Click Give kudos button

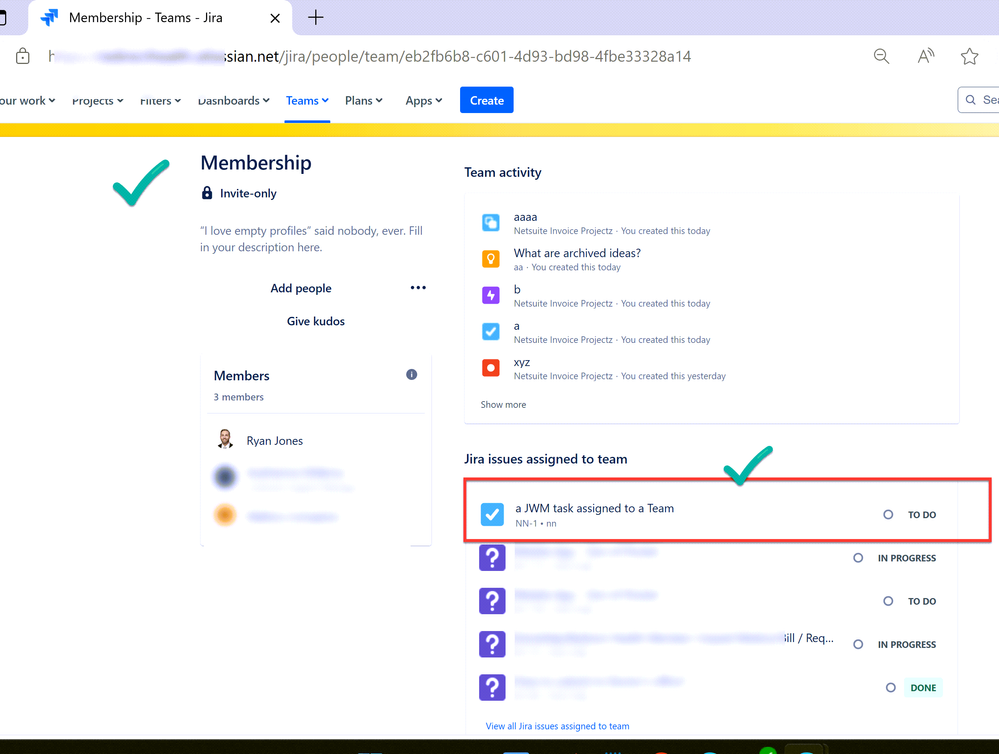(315, 321)
